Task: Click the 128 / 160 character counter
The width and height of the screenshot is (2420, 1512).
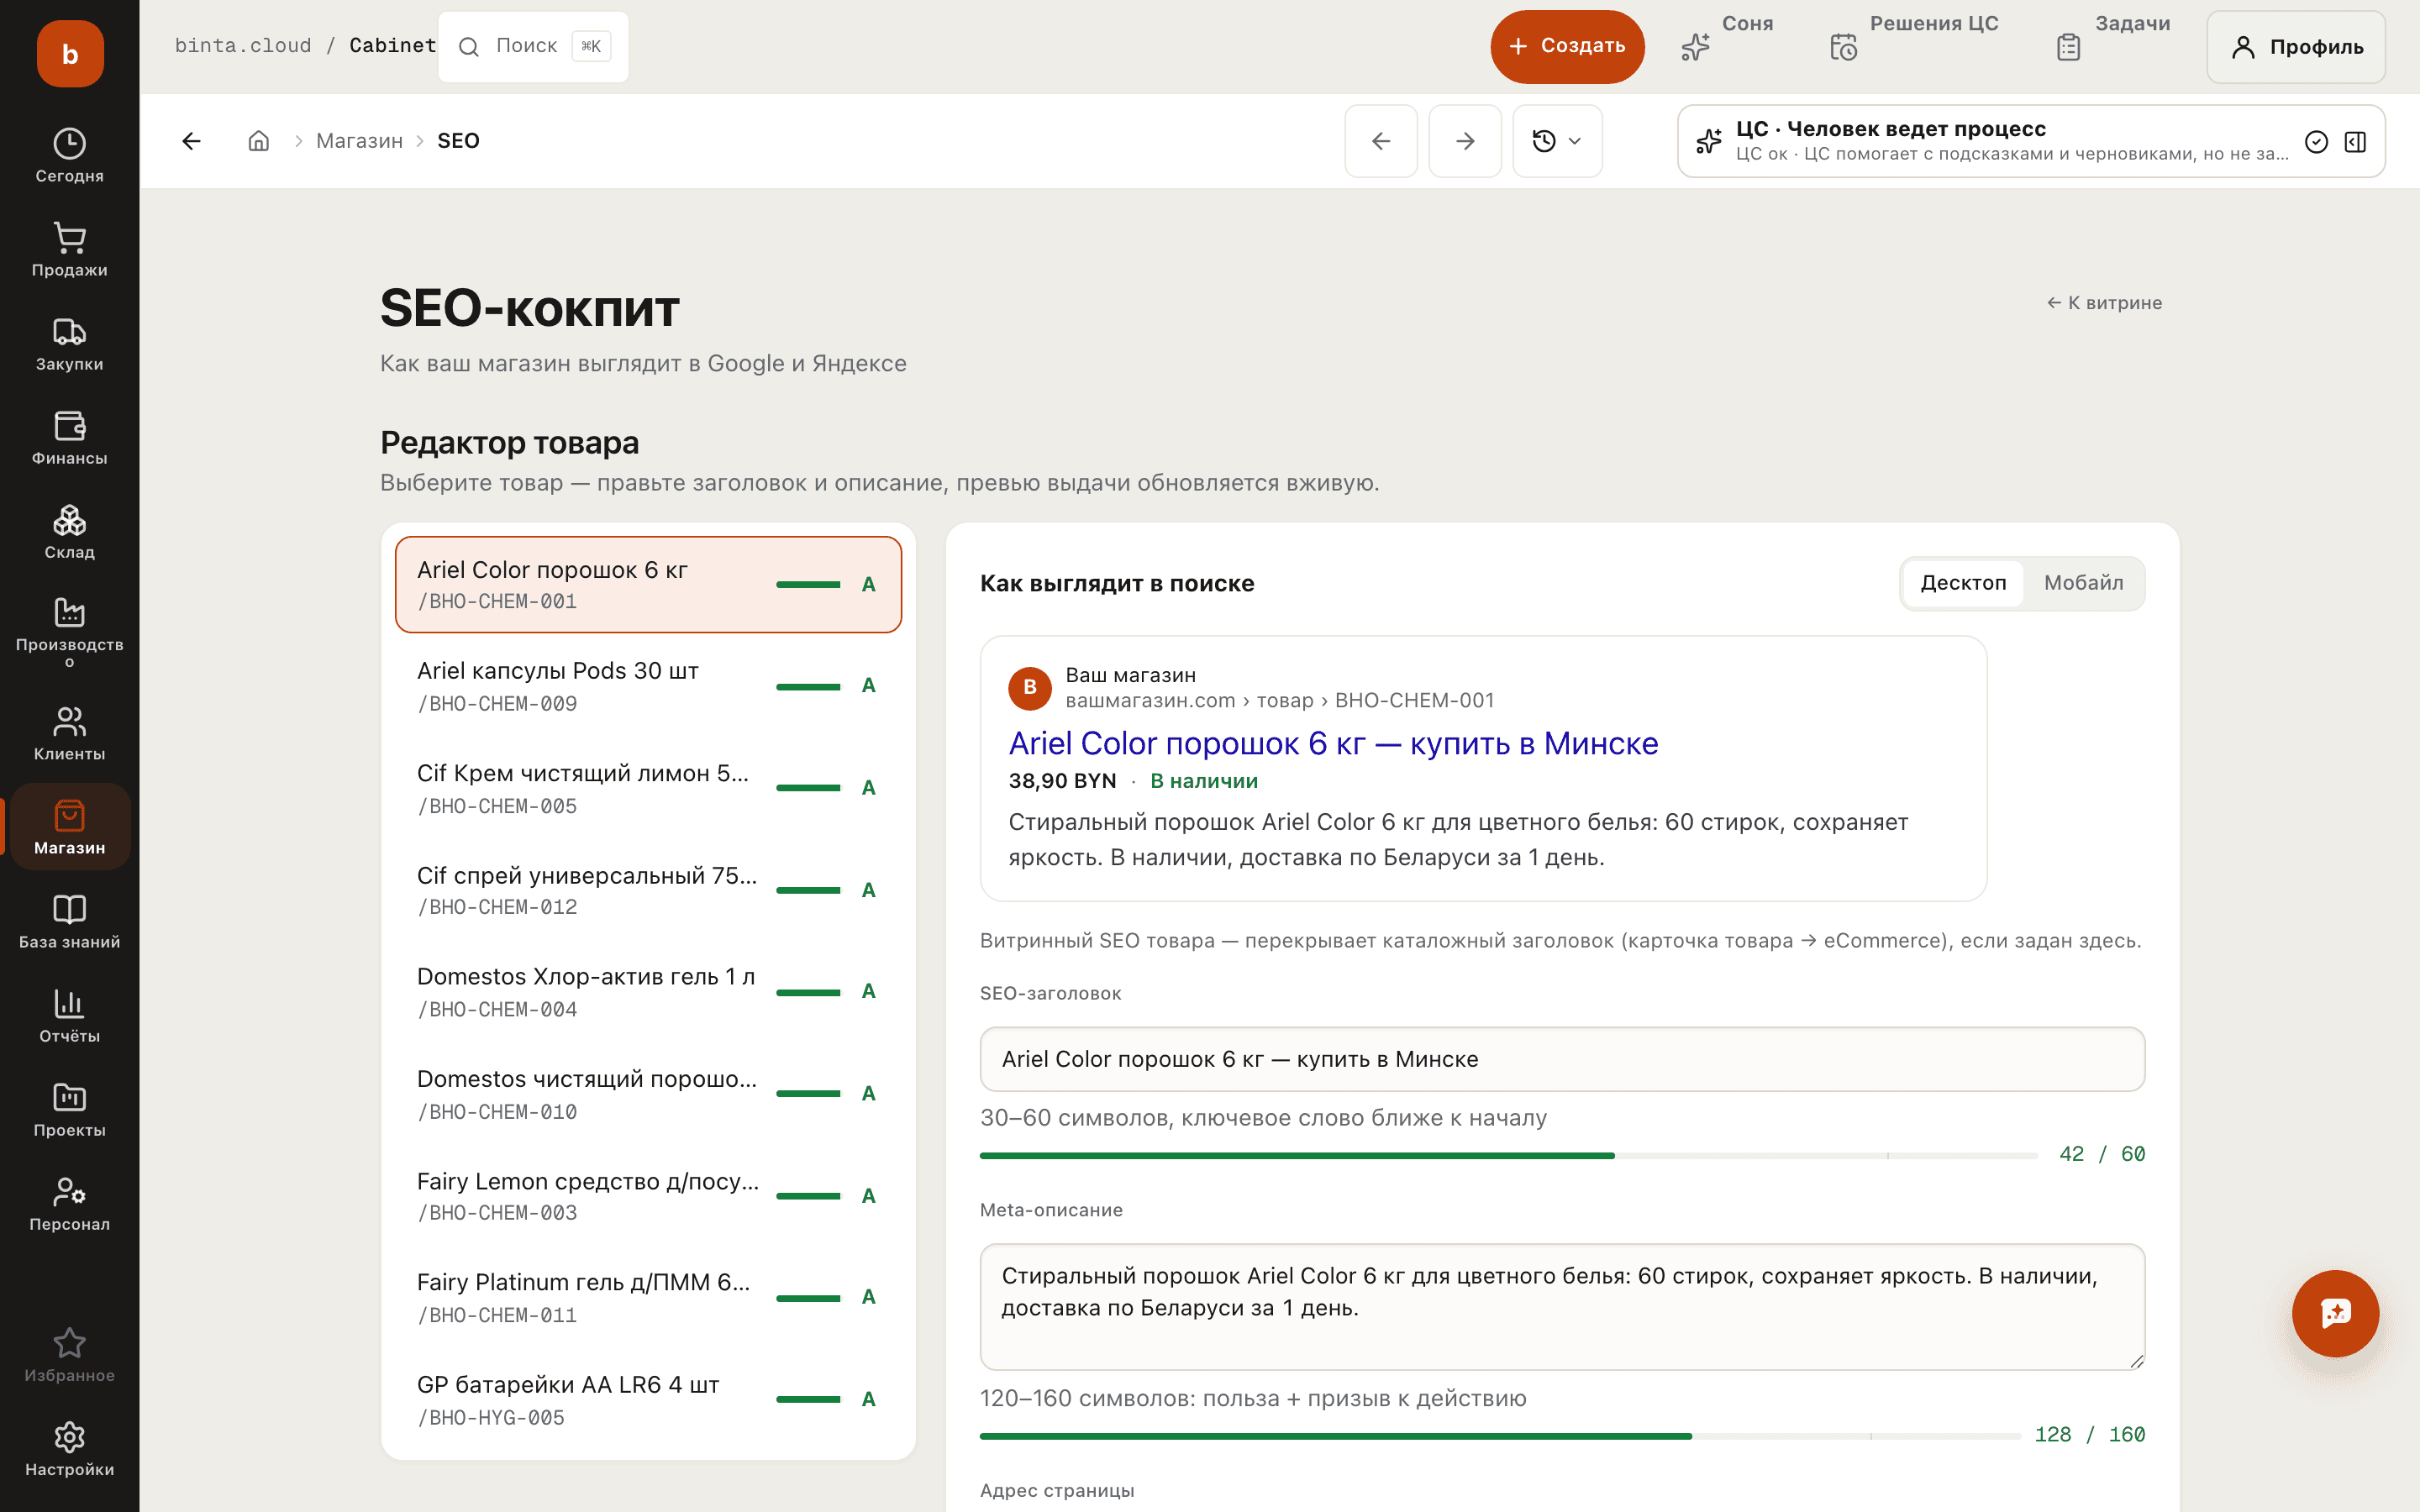Action: [x=2090, y=1434]
